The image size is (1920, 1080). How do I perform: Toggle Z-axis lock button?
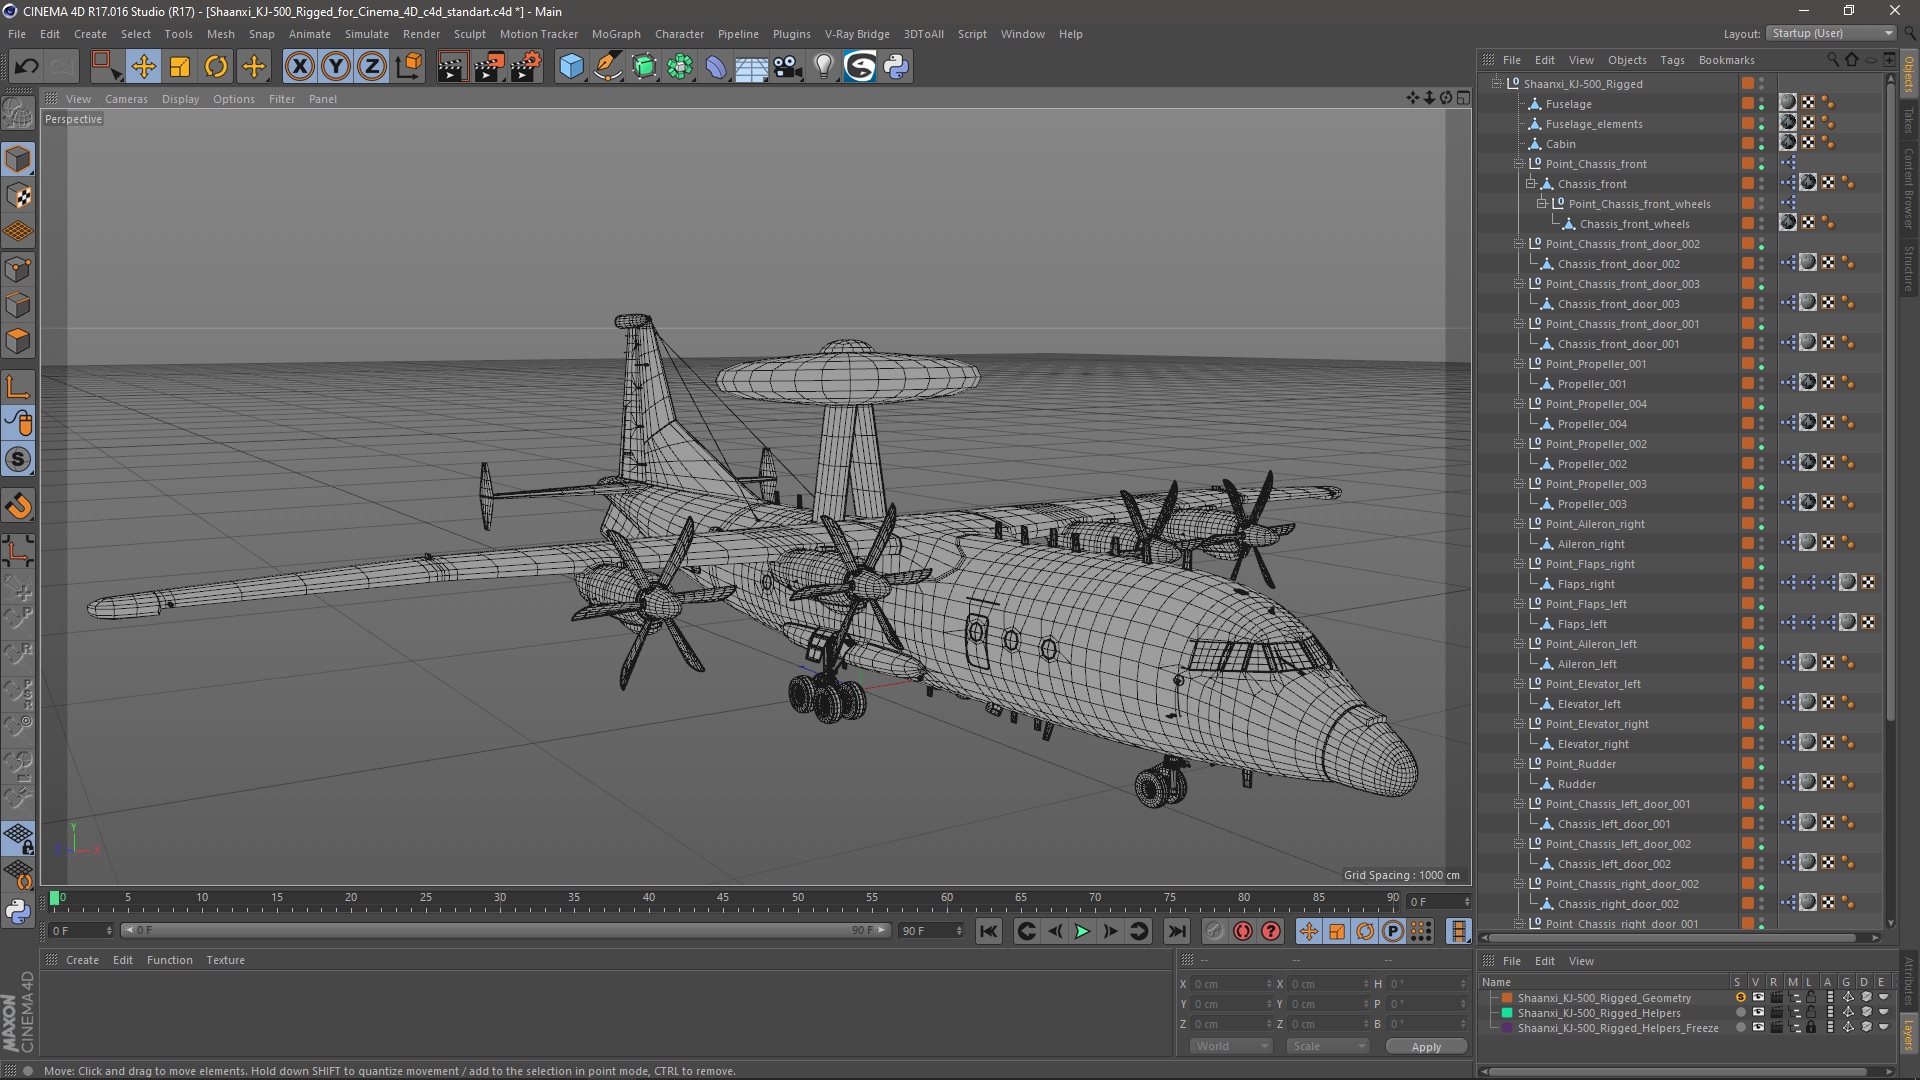[372, 67]
